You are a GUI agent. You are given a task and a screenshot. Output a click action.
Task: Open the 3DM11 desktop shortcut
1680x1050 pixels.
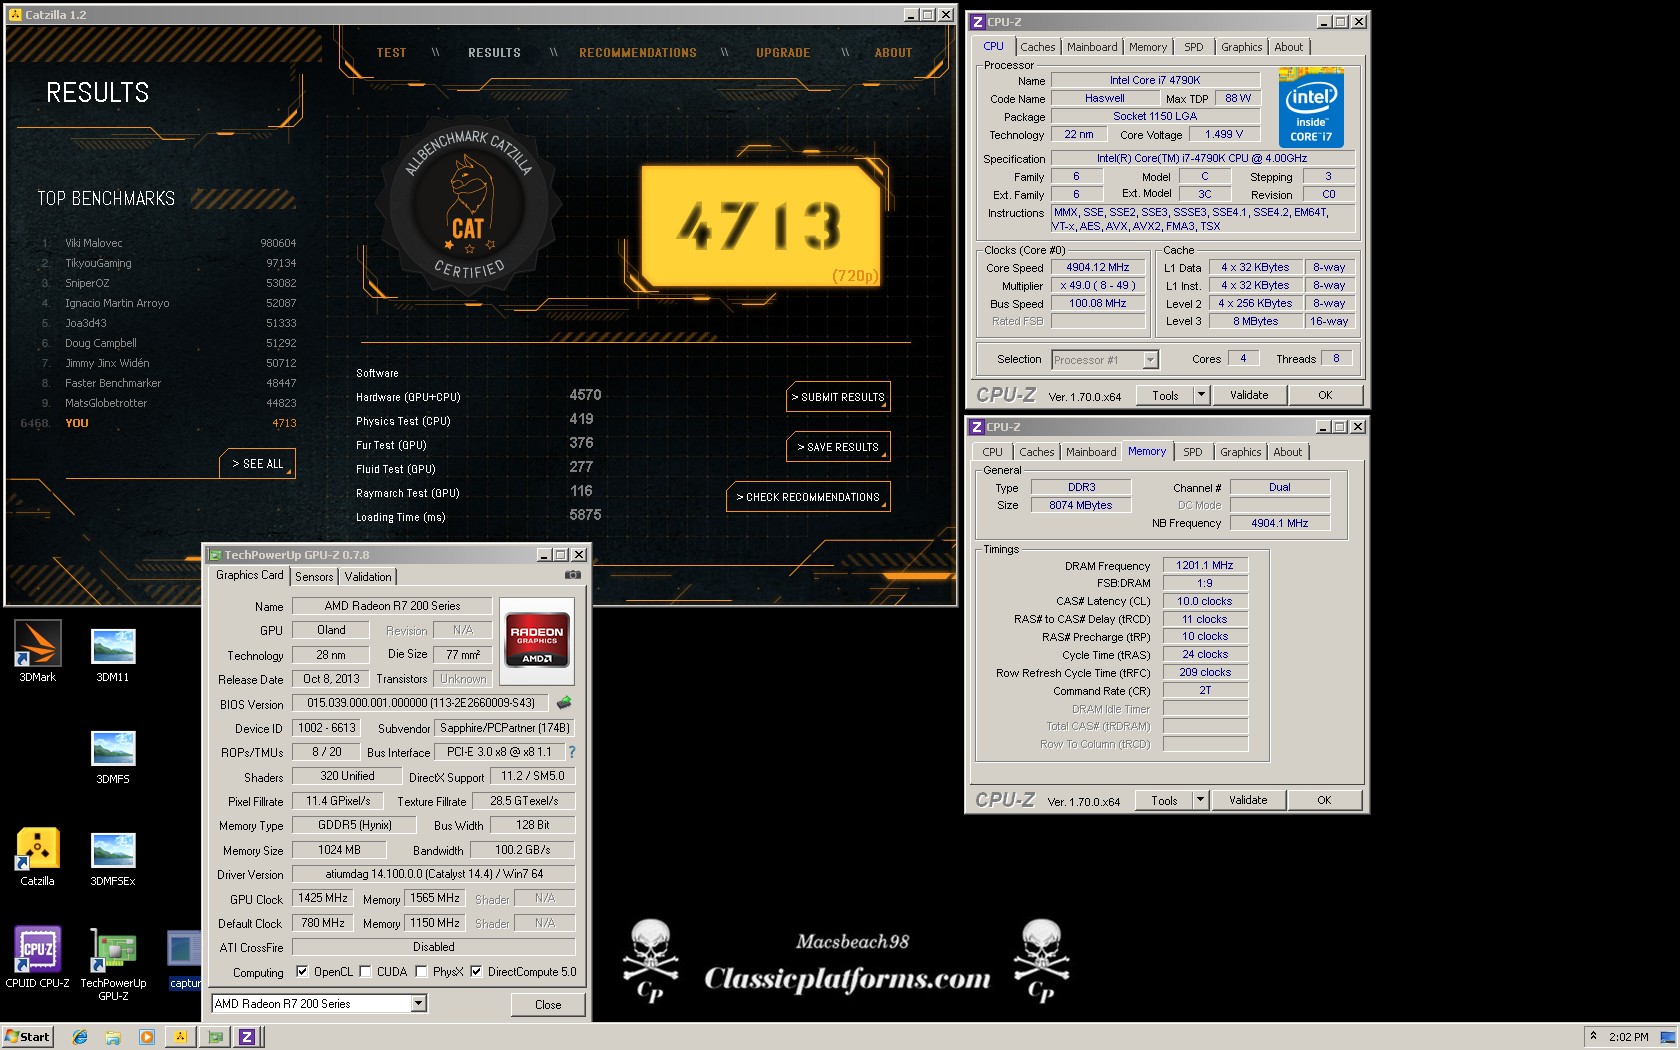click(x=113, y=655)
